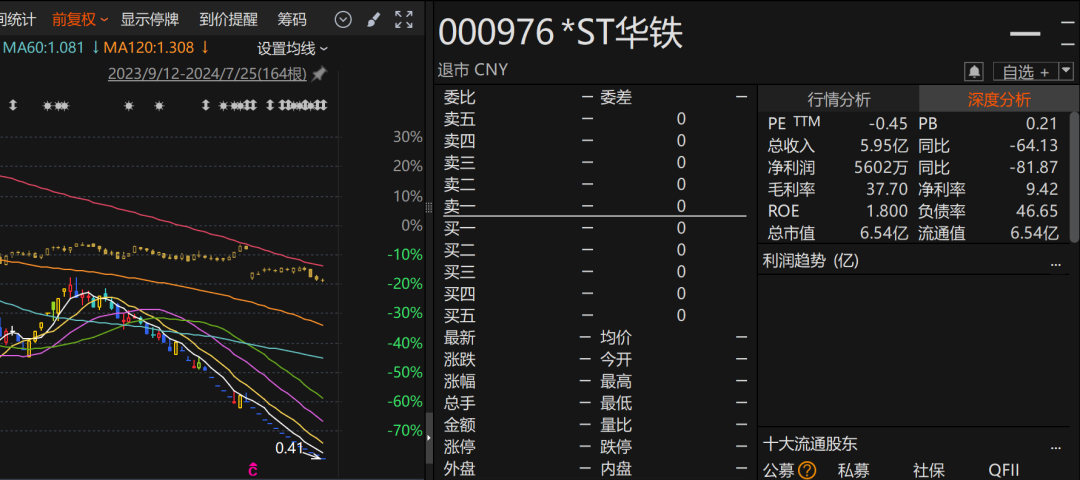
Task: Open the 利润趋势 more options ellipsis
Action: point(1056,262)
